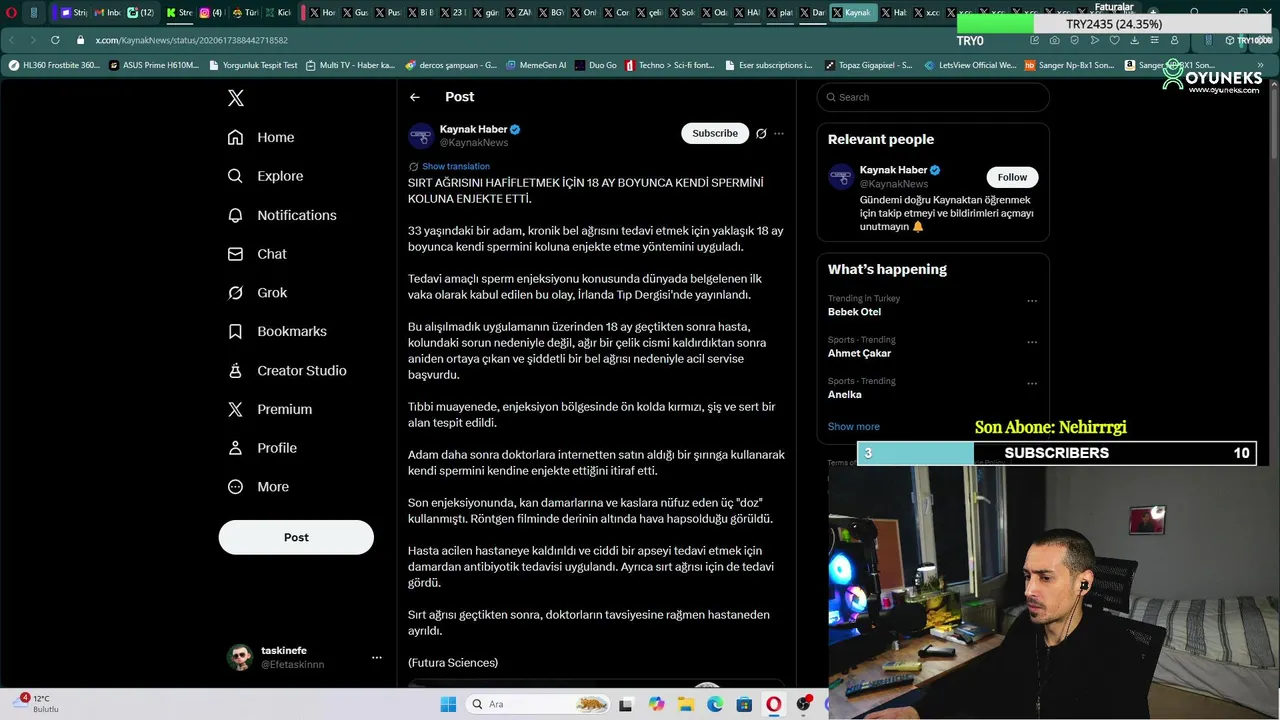The width and height of the screenshot is (1280, 720).
Task: Click Show more under What's happening
Action: (x=853, y=427)
